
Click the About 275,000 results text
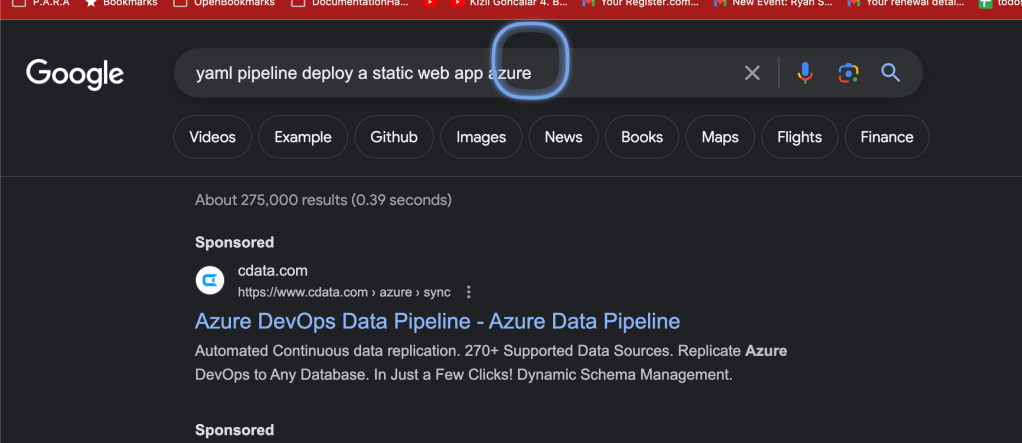click(x=323, y=200)
